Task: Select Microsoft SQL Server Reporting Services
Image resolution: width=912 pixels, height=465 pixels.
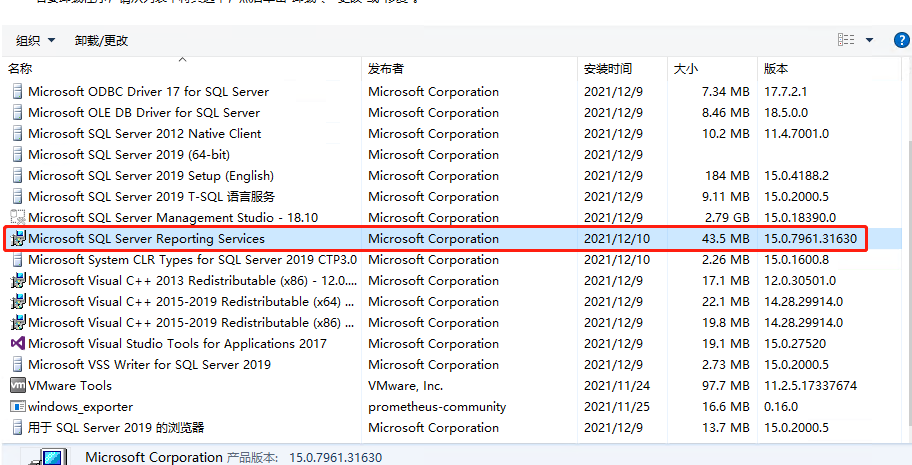Action: [146, 238]
